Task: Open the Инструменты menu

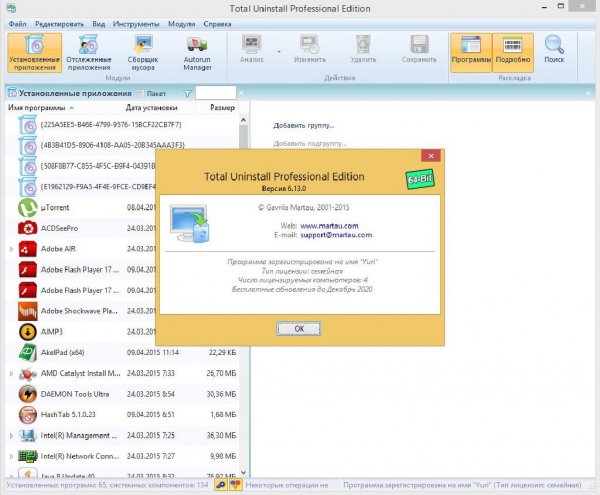Action: [x=136, y=24]
